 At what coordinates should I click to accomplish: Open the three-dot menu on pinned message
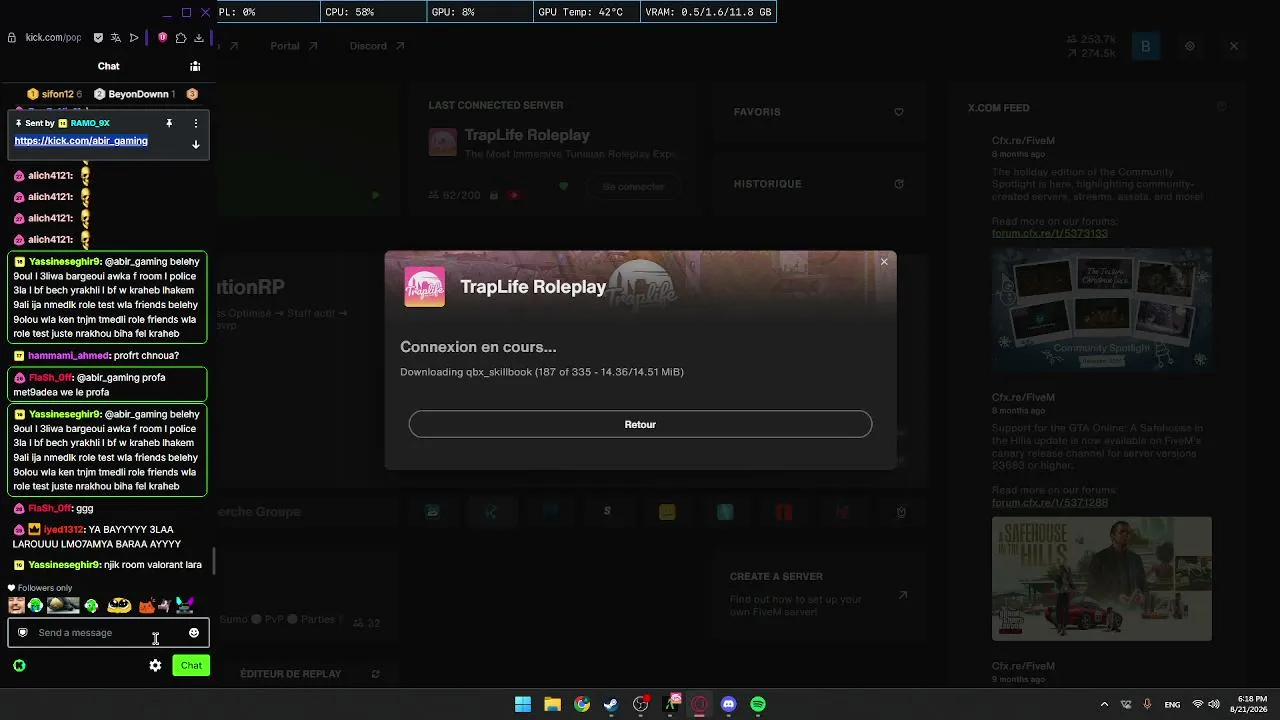(x=195, y=123)
